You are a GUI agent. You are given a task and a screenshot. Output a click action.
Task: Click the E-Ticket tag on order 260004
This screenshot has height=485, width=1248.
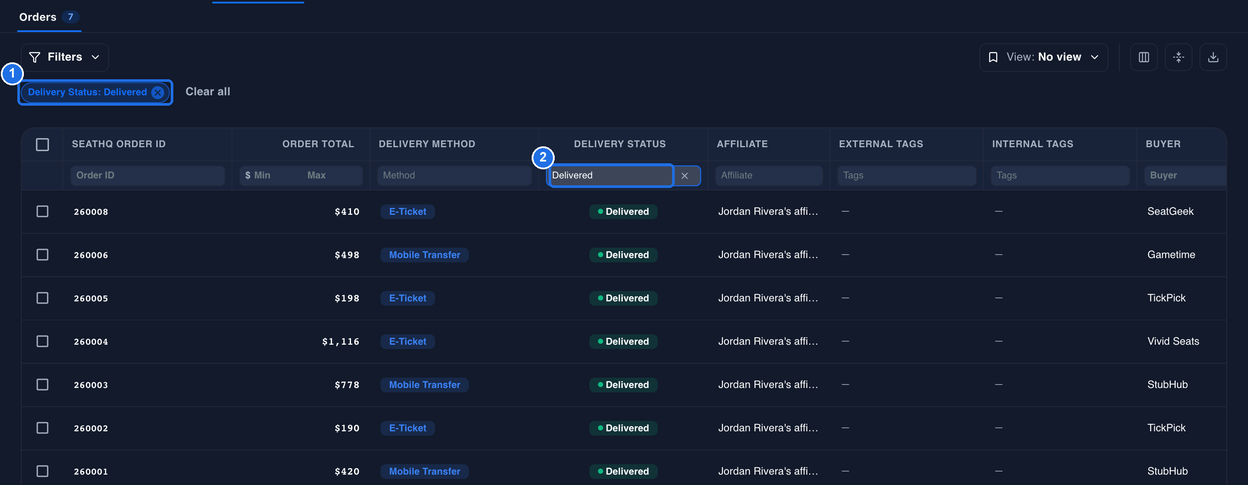[x=408, y=342]
